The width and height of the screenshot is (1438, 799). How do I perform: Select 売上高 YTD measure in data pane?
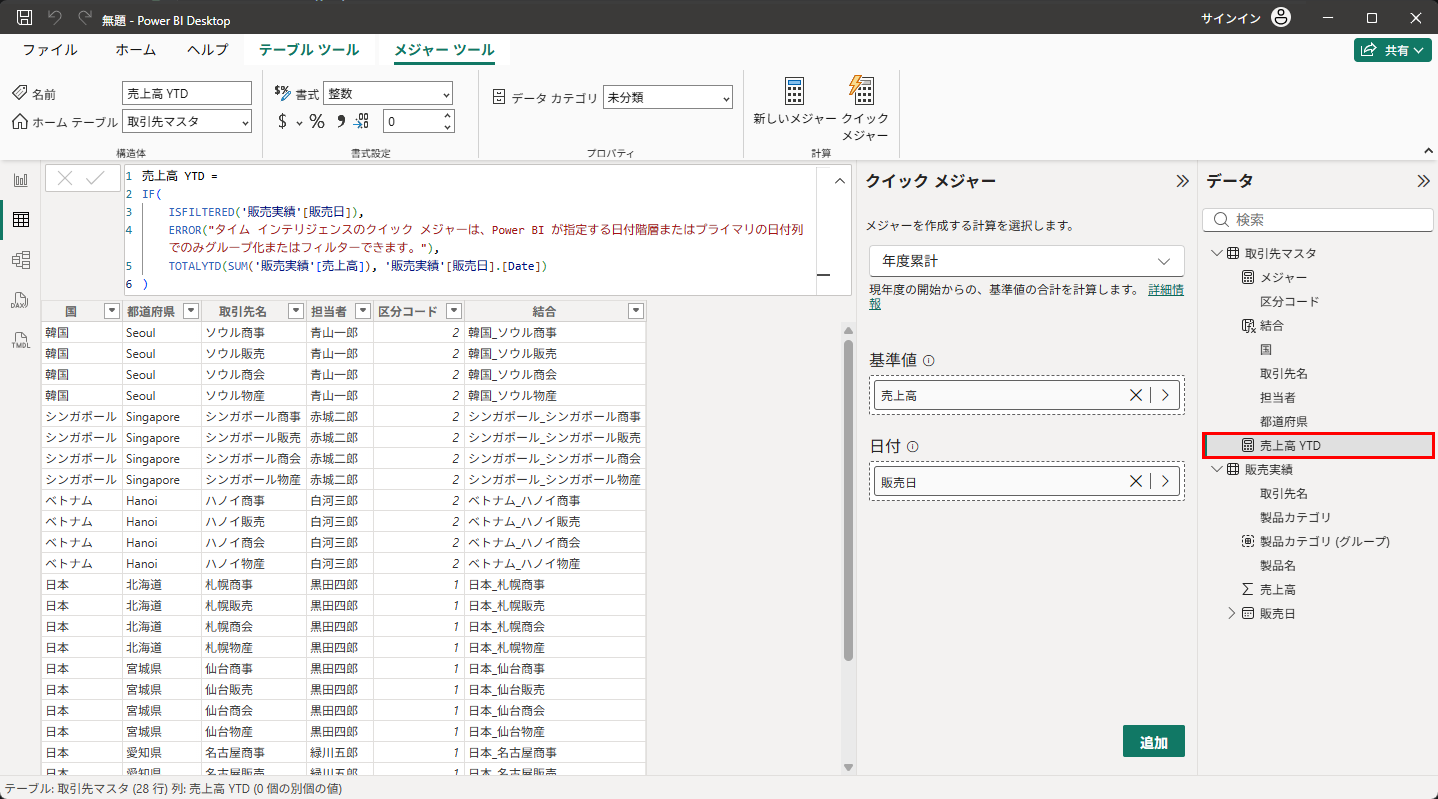[x=1319, y=445]
